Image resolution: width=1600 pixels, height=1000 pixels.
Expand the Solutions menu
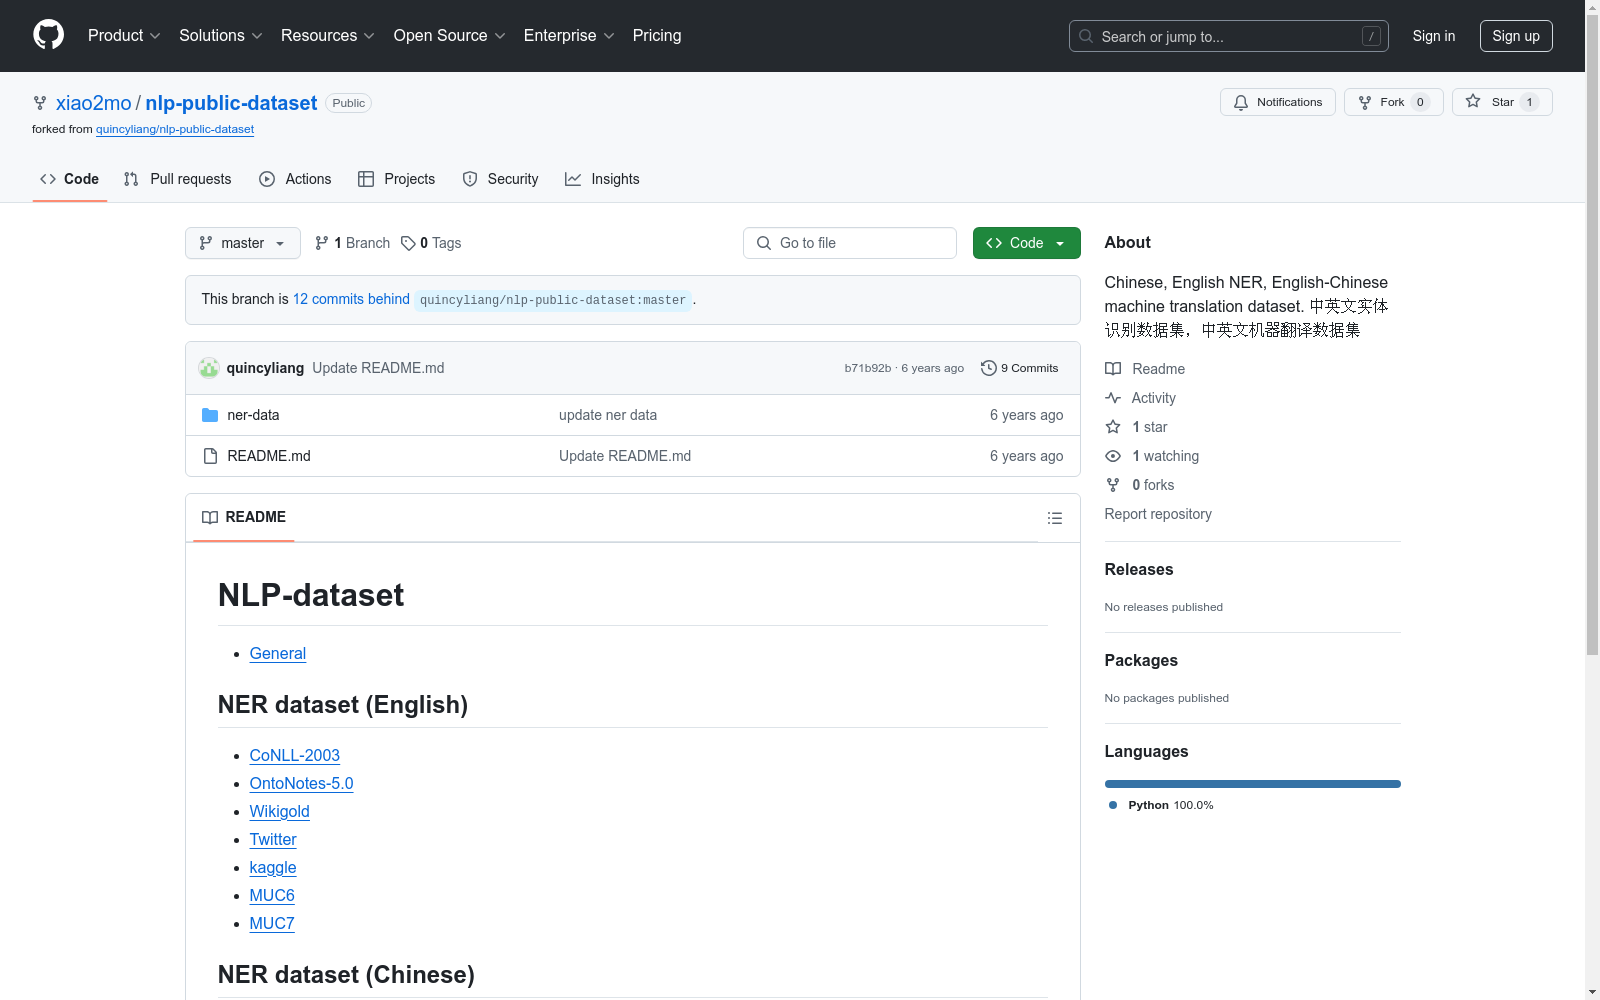[221, 36]
